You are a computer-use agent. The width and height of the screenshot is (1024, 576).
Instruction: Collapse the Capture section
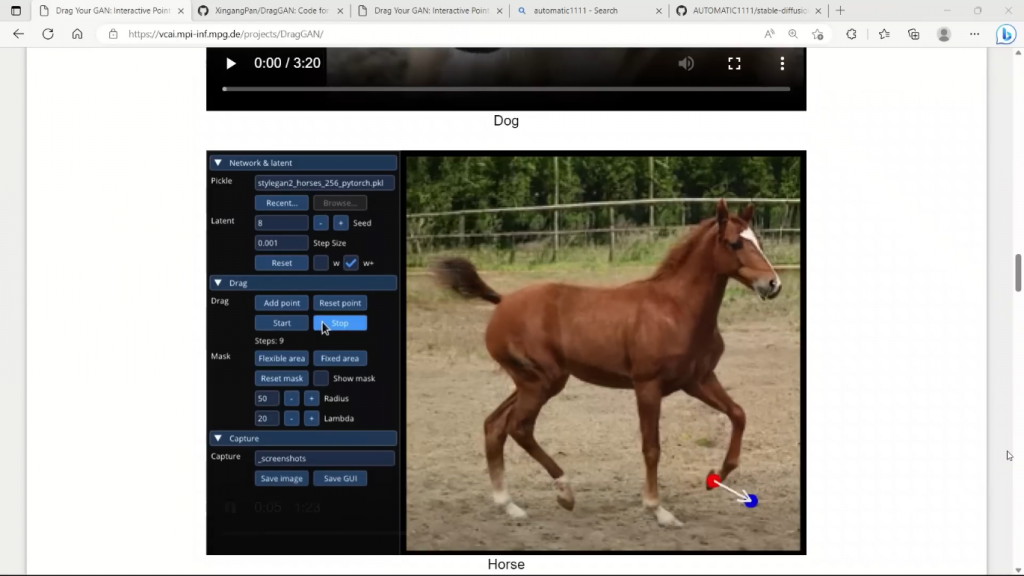[218, 438]
